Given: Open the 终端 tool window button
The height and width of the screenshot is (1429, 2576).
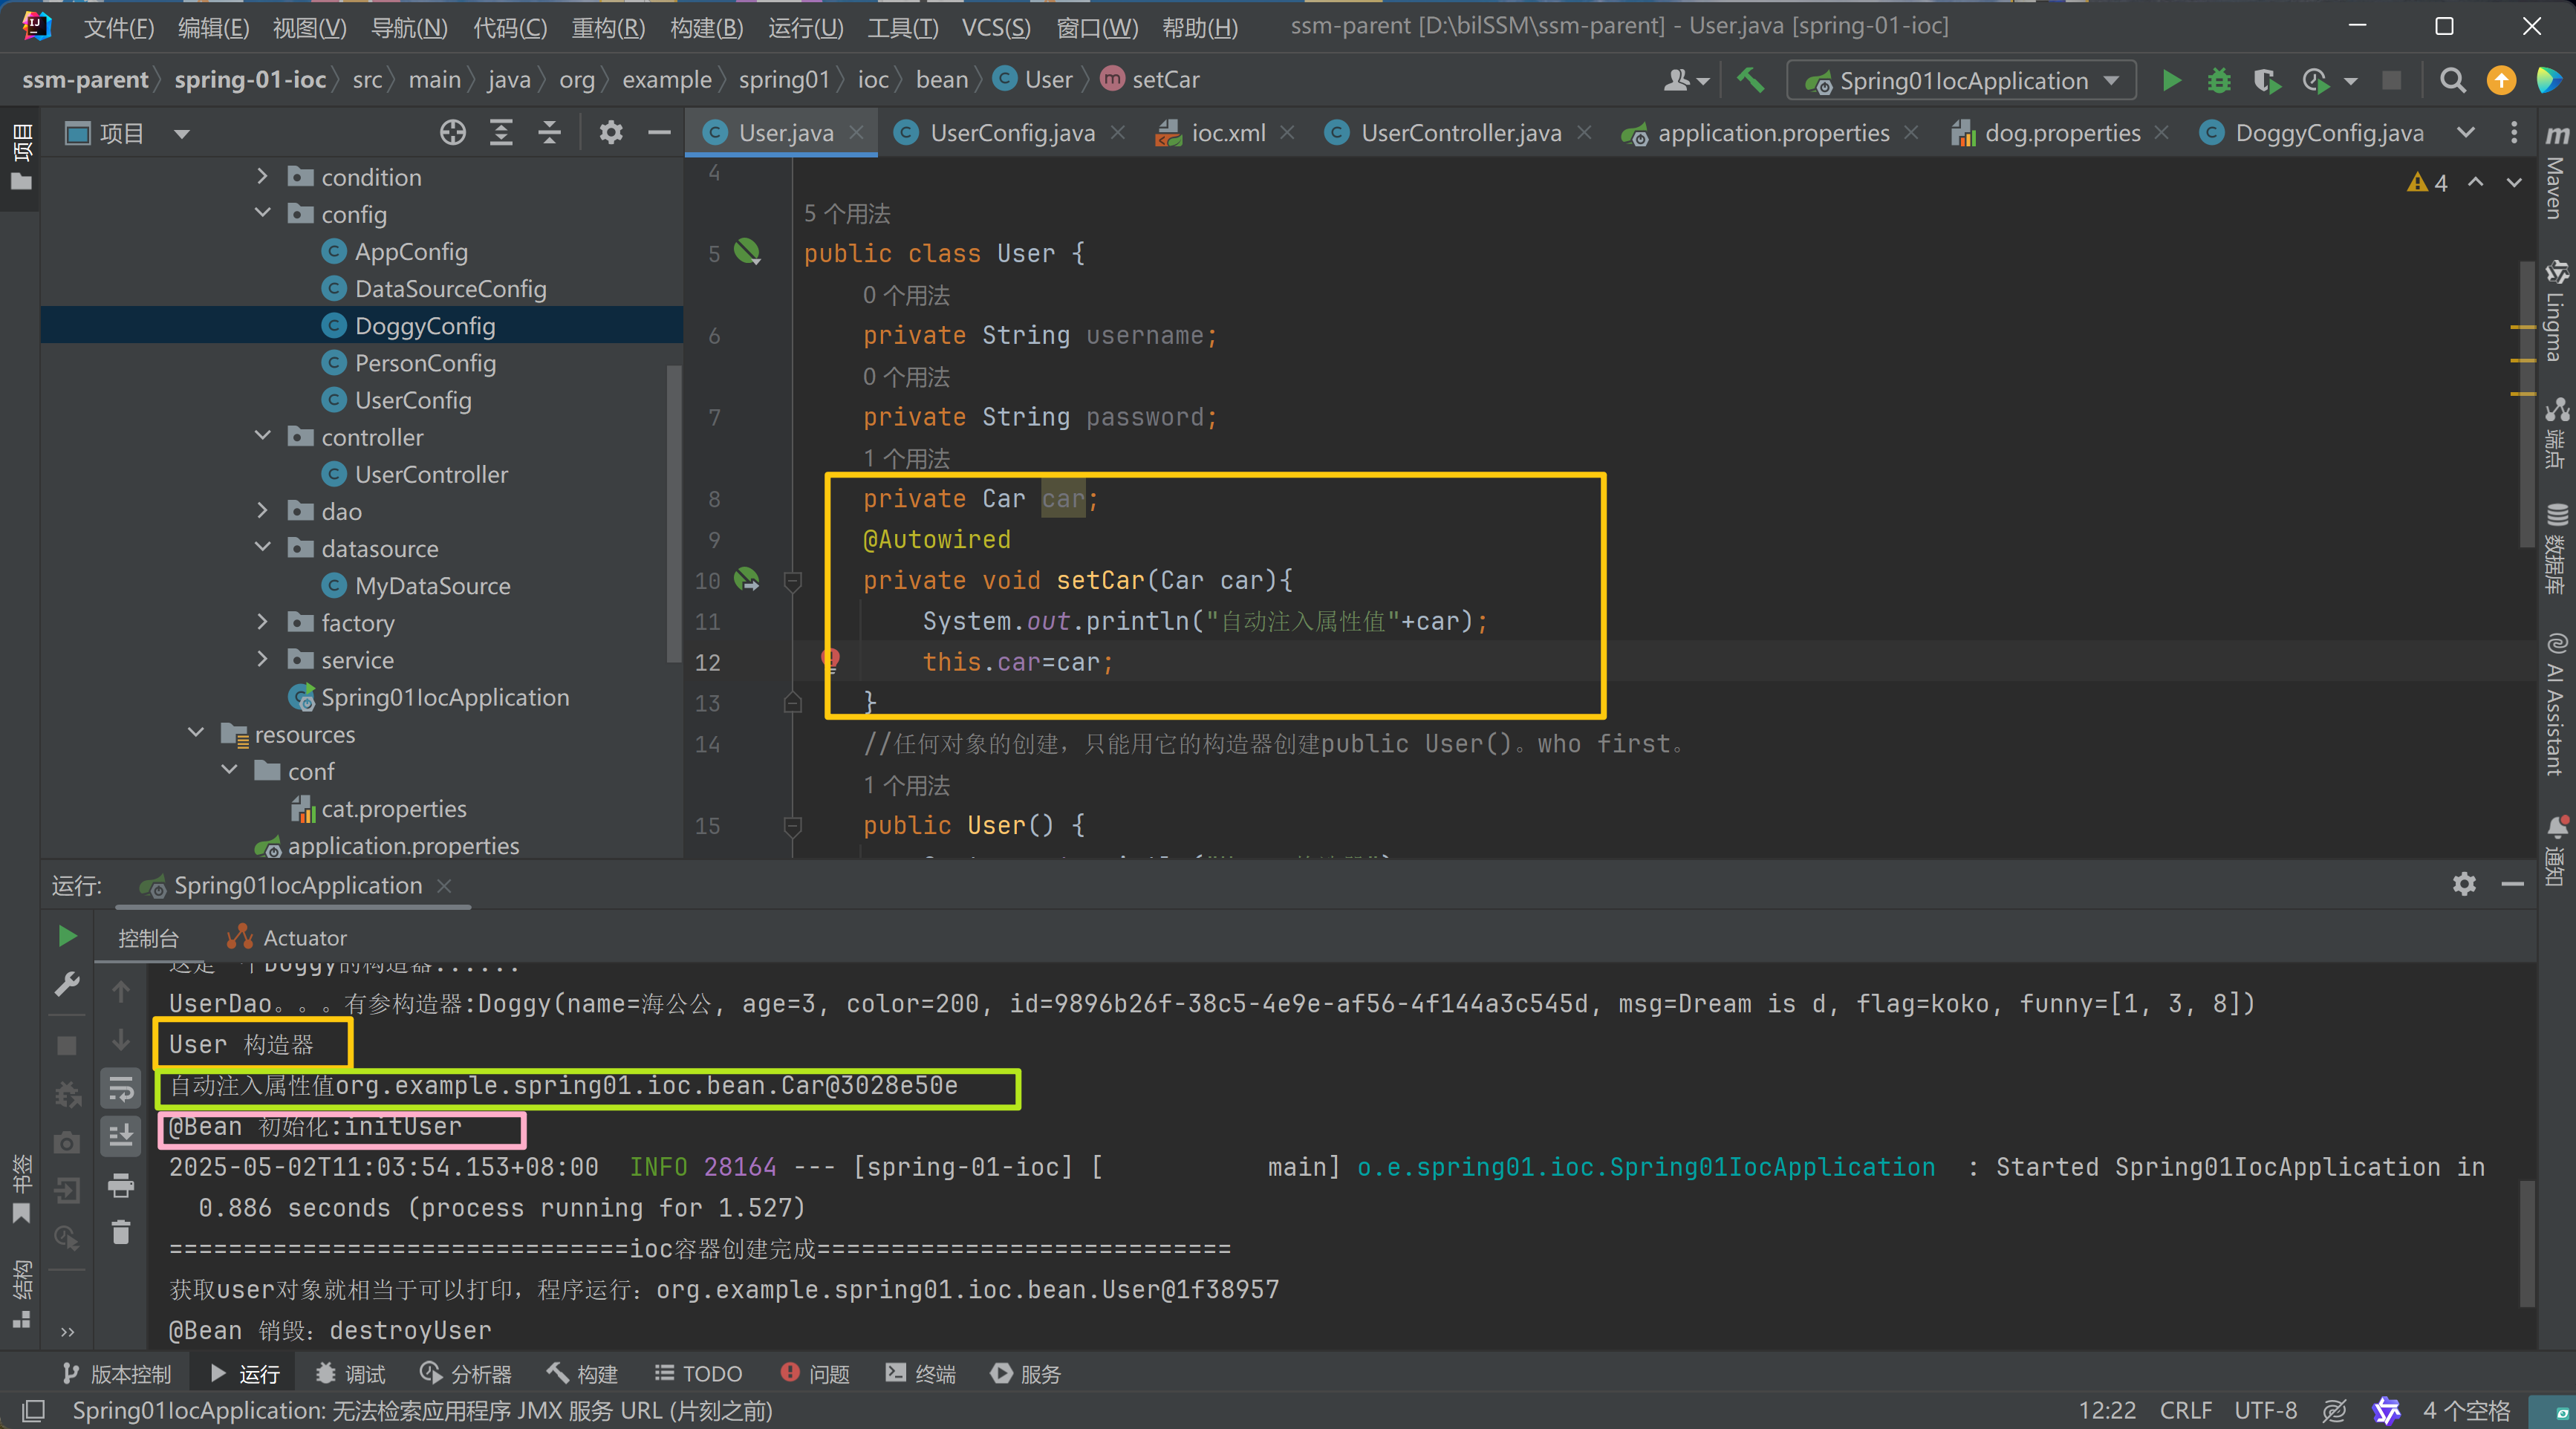Looking at the screenshot, I should [920, 1374].
